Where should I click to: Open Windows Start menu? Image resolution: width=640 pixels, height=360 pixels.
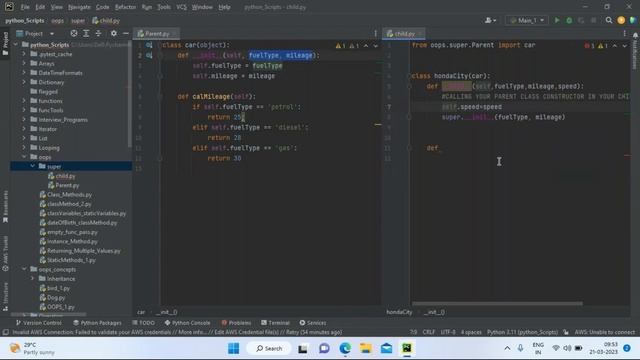[233, 348]
